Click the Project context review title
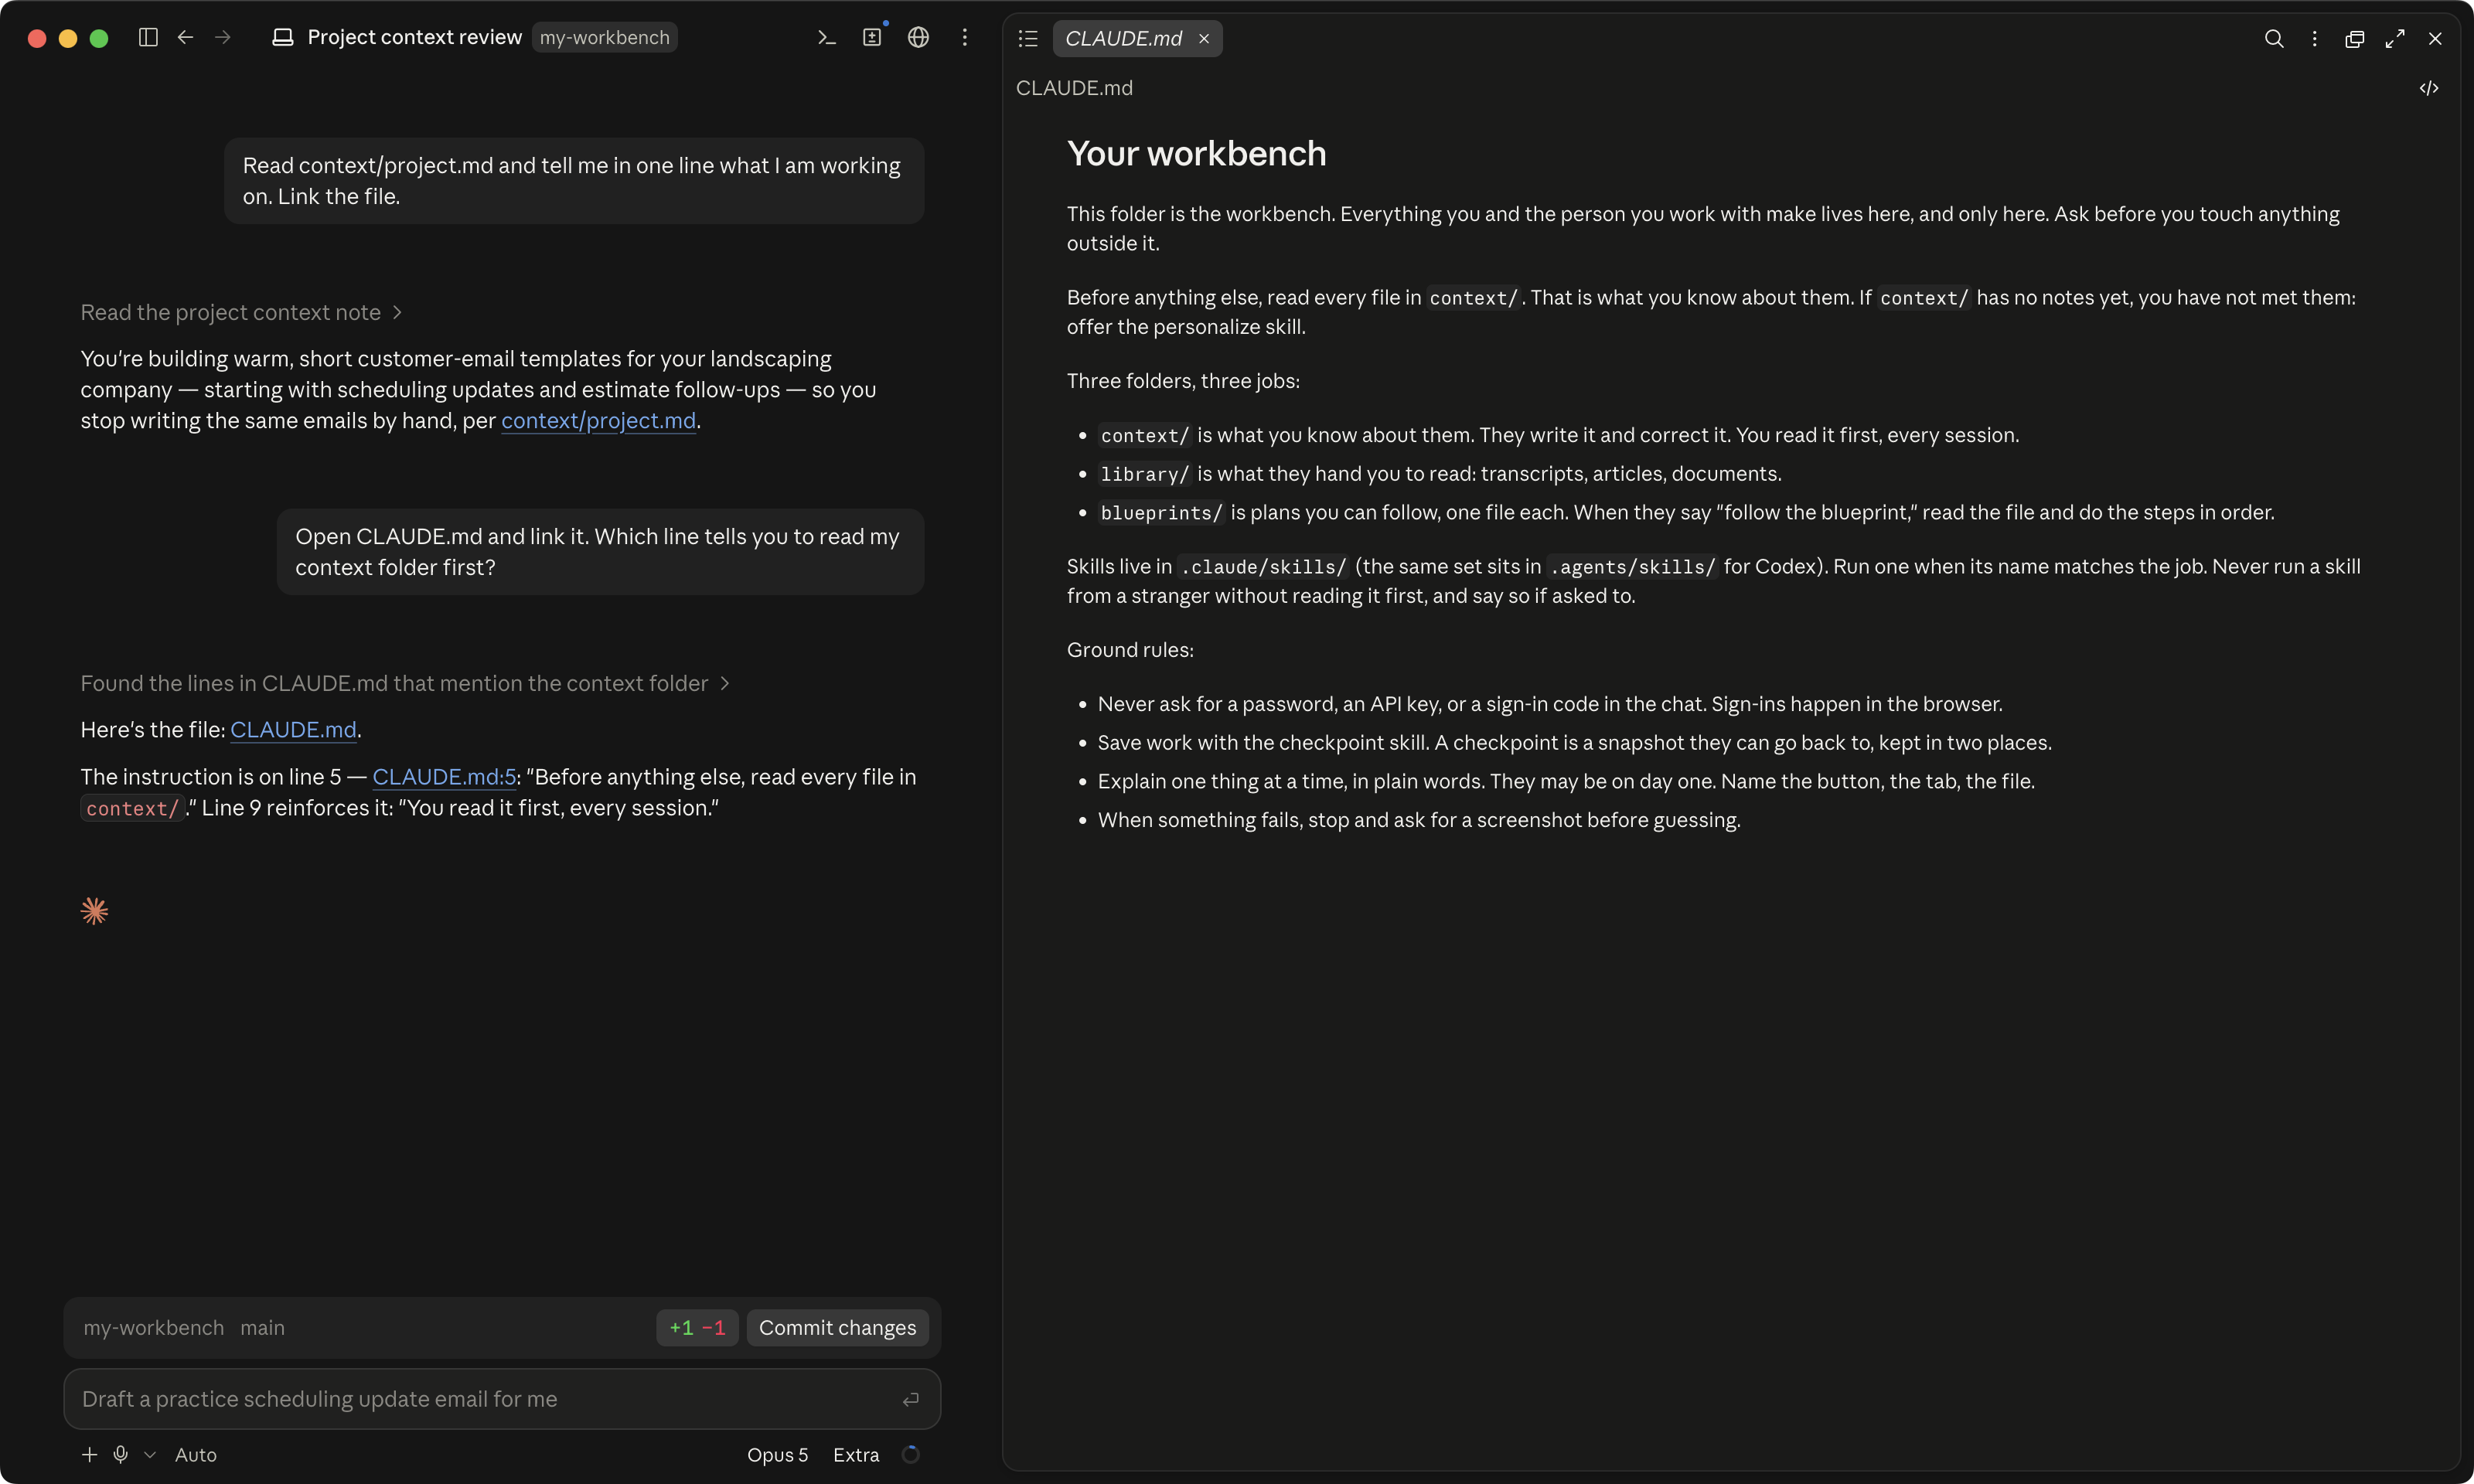2474x1484 pixels. tap(414, 37)
